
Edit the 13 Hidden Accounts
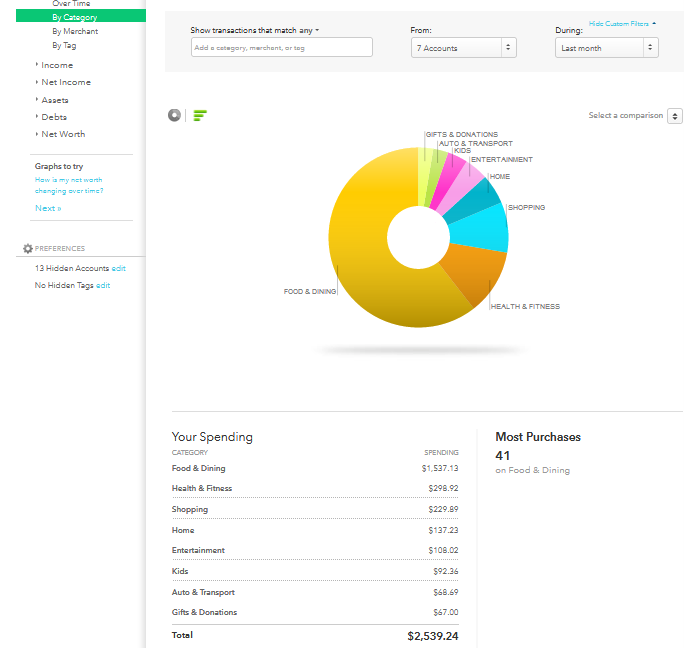(x=118, y=268)
